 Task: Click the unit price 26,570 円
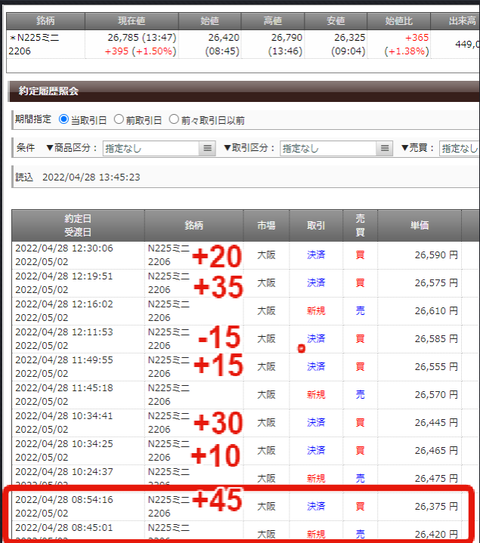pyautogui.click(x=436, y=395)
